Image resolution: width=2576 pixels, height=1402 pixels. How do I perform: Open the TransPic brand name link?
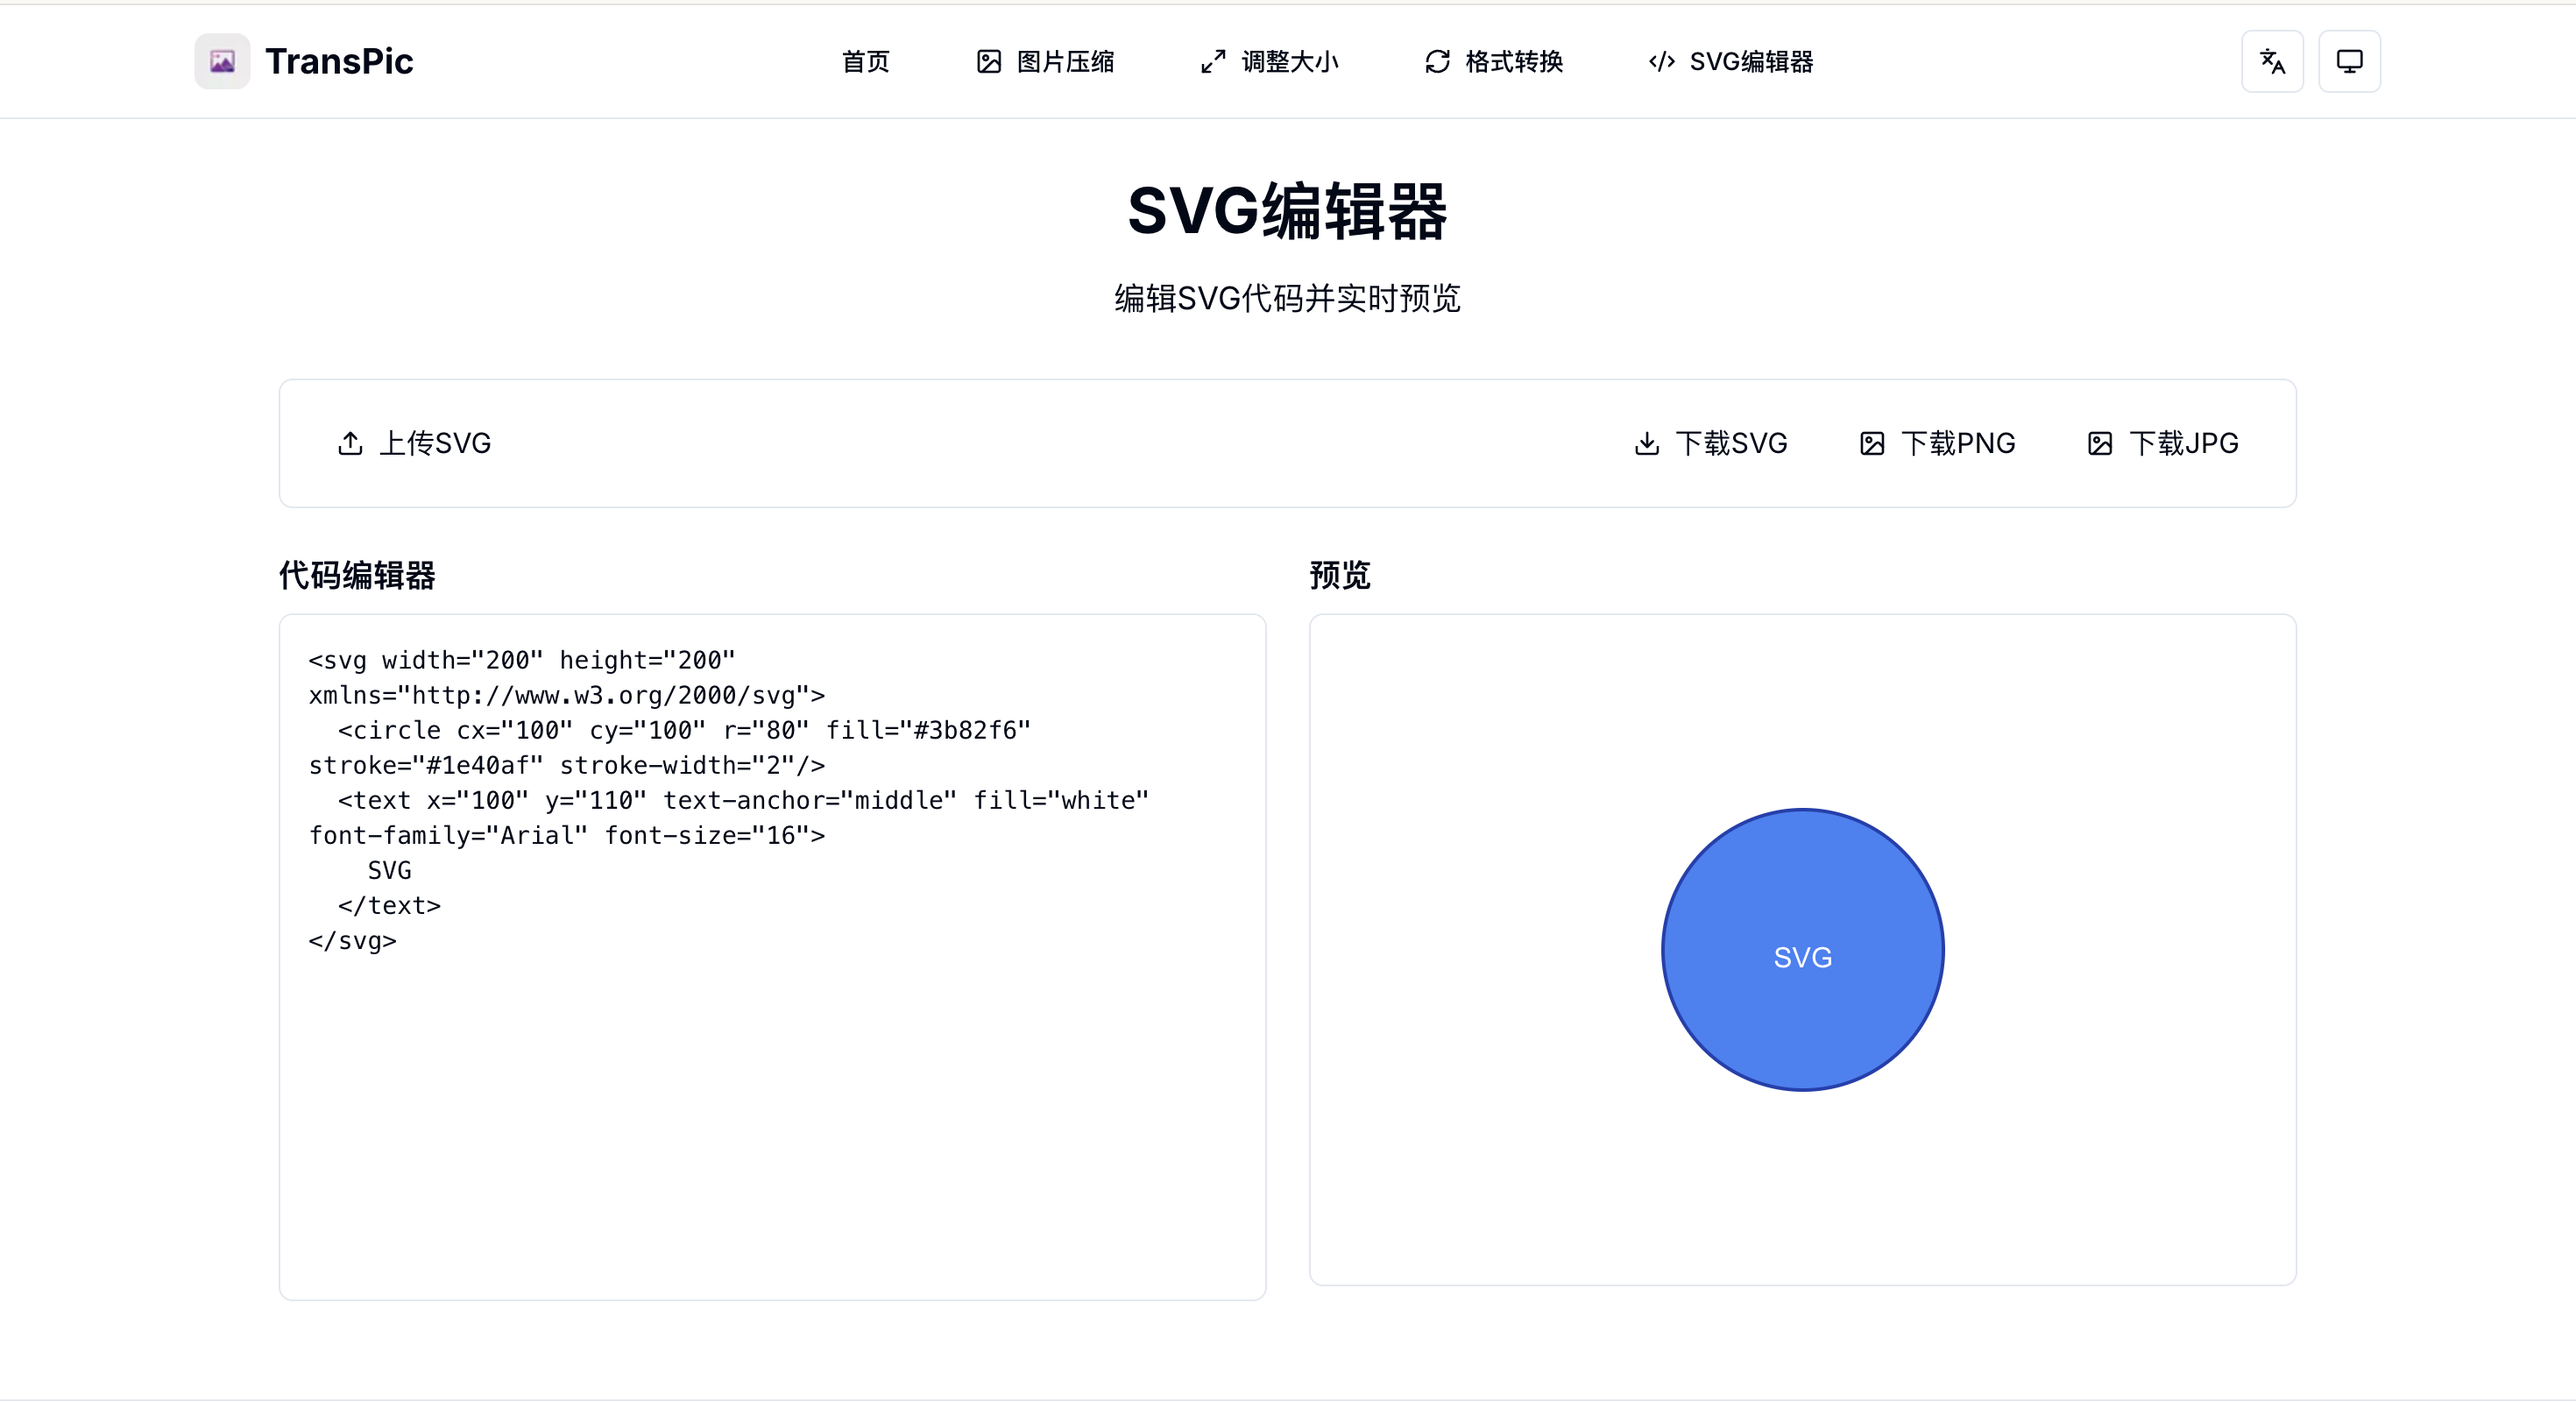pos(339,62)
